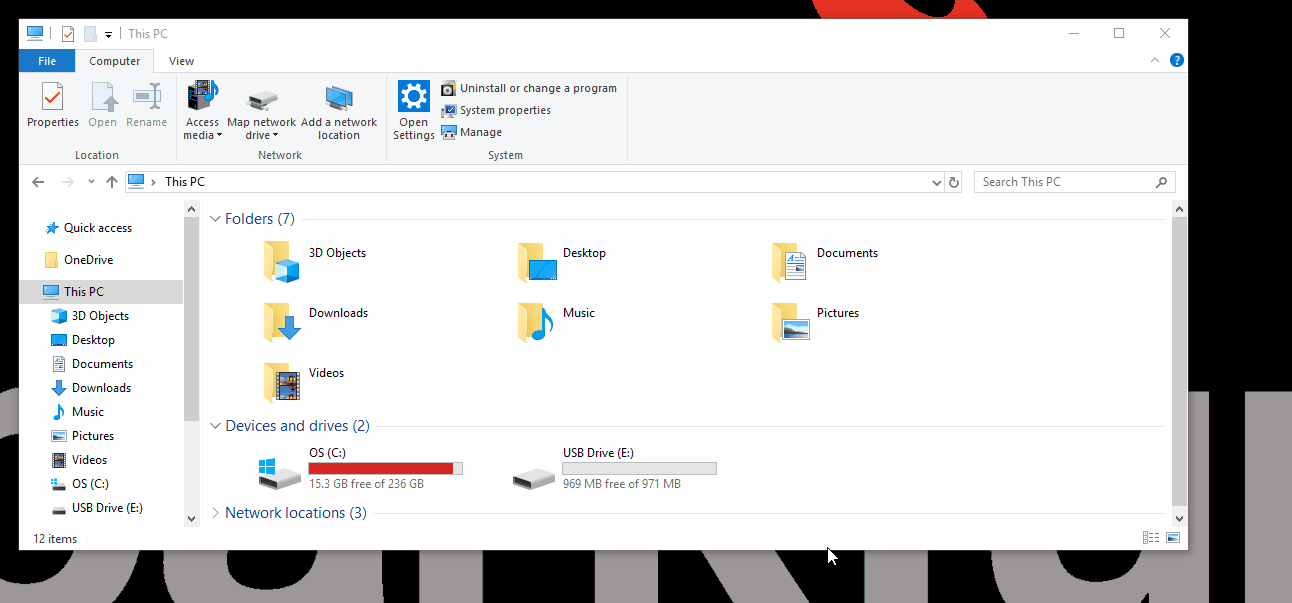The height and width of the screenshot is (603, 1292).
Task: Click the Properties icon in the ribbon
Action: click(x=52, y=98)
